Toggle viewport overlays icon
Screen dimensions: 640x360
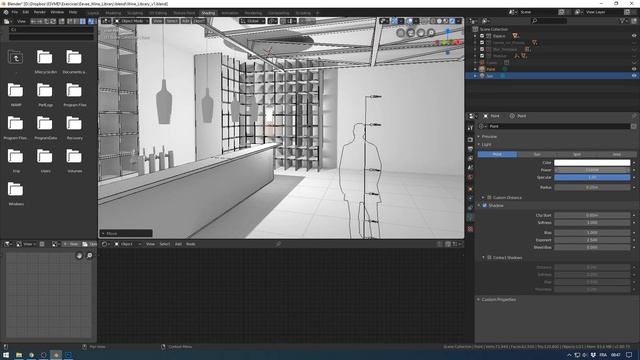(x=409, y=21)
